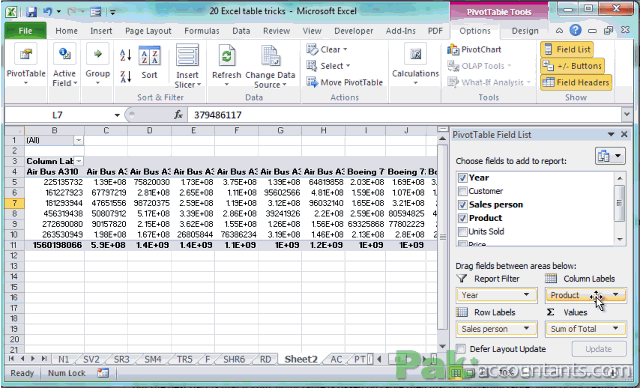
Task: Sort Z to A descending icon
Action: [x=125, y=76]
